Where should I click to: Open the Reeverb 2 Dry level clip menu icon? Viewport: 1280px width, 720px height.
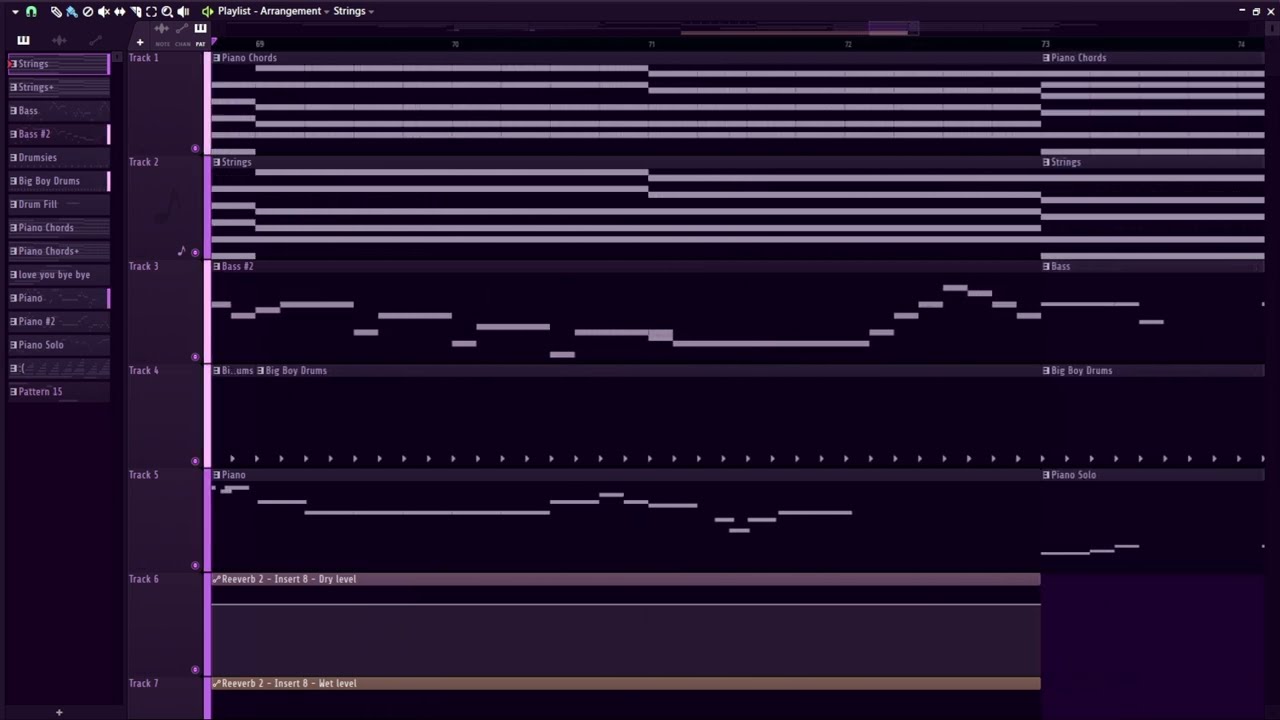pos(216,579)
